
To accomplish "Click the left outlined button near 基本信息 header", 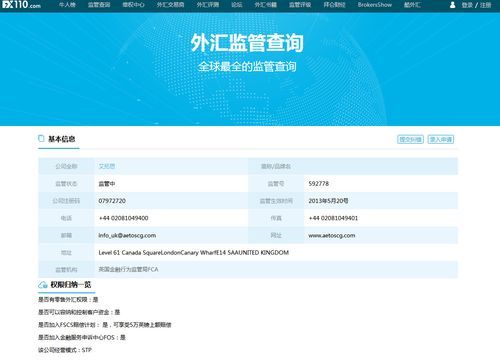I will coord(410,139).
